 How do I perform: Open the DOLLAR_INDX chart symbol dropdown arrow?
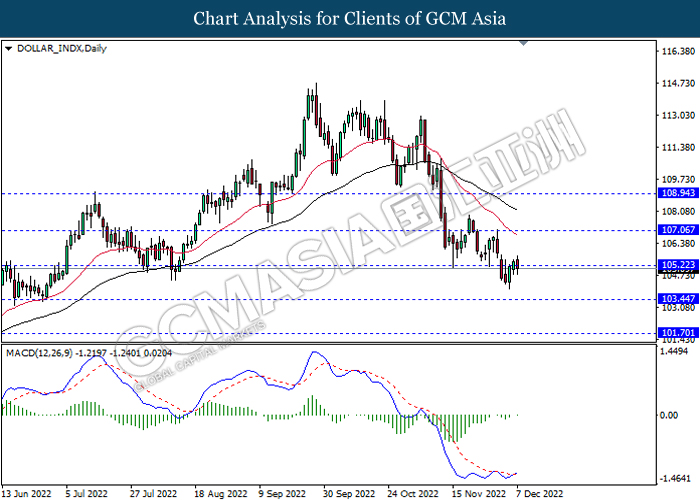(x=8, y=49)
